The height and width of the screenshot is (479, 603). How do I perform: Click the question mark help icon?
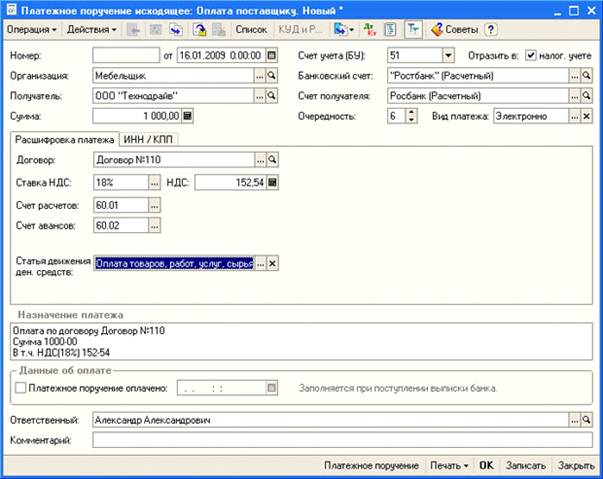491,30
